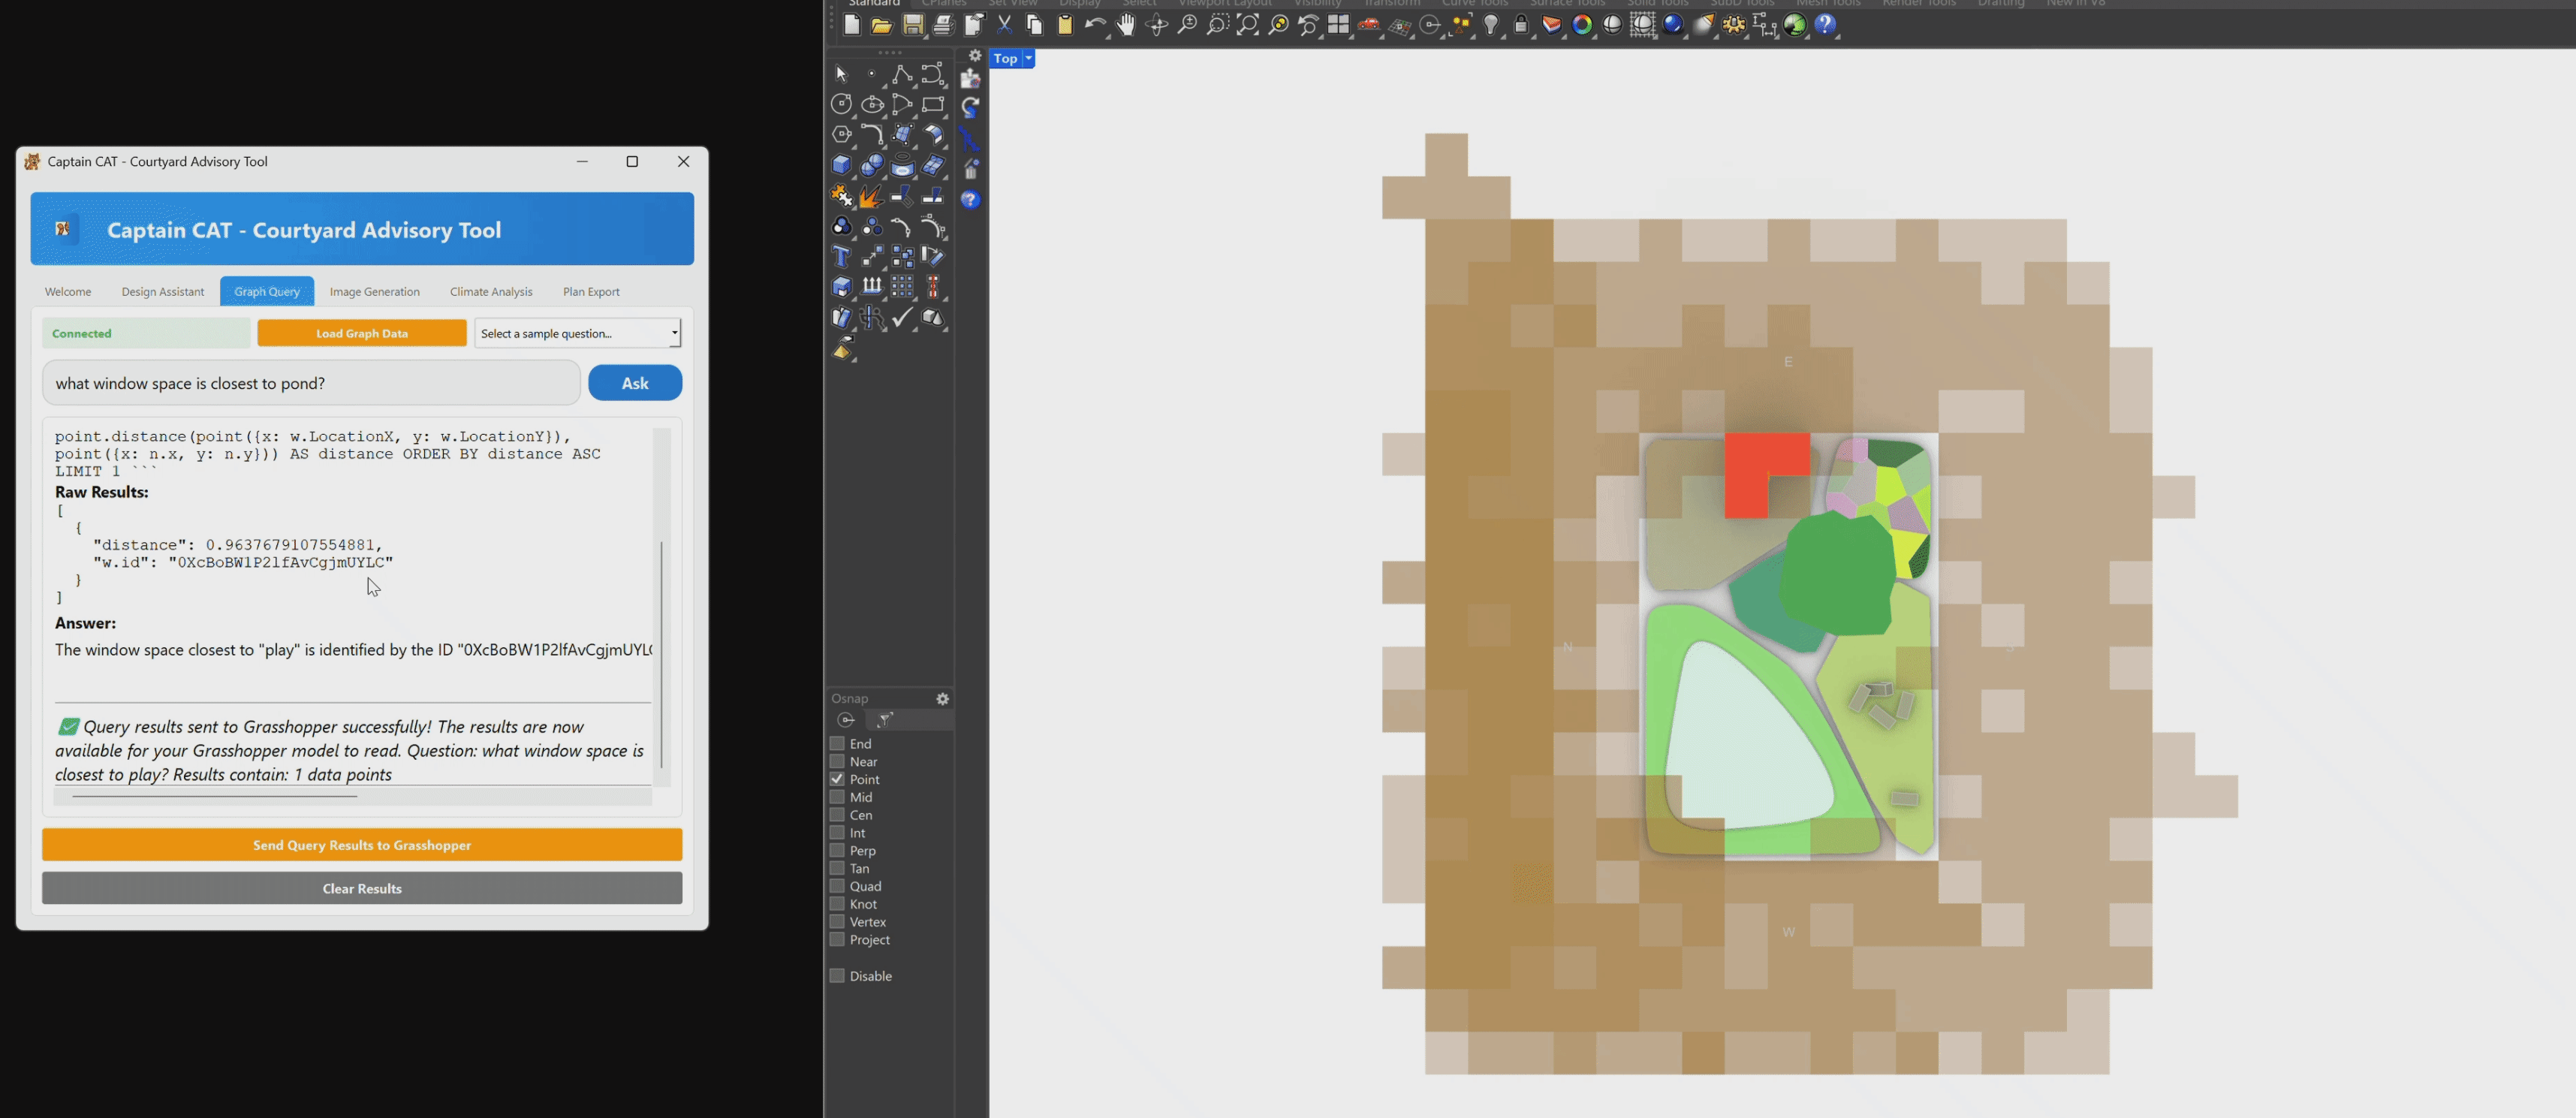Enable the End object snap

coord(837,743)
